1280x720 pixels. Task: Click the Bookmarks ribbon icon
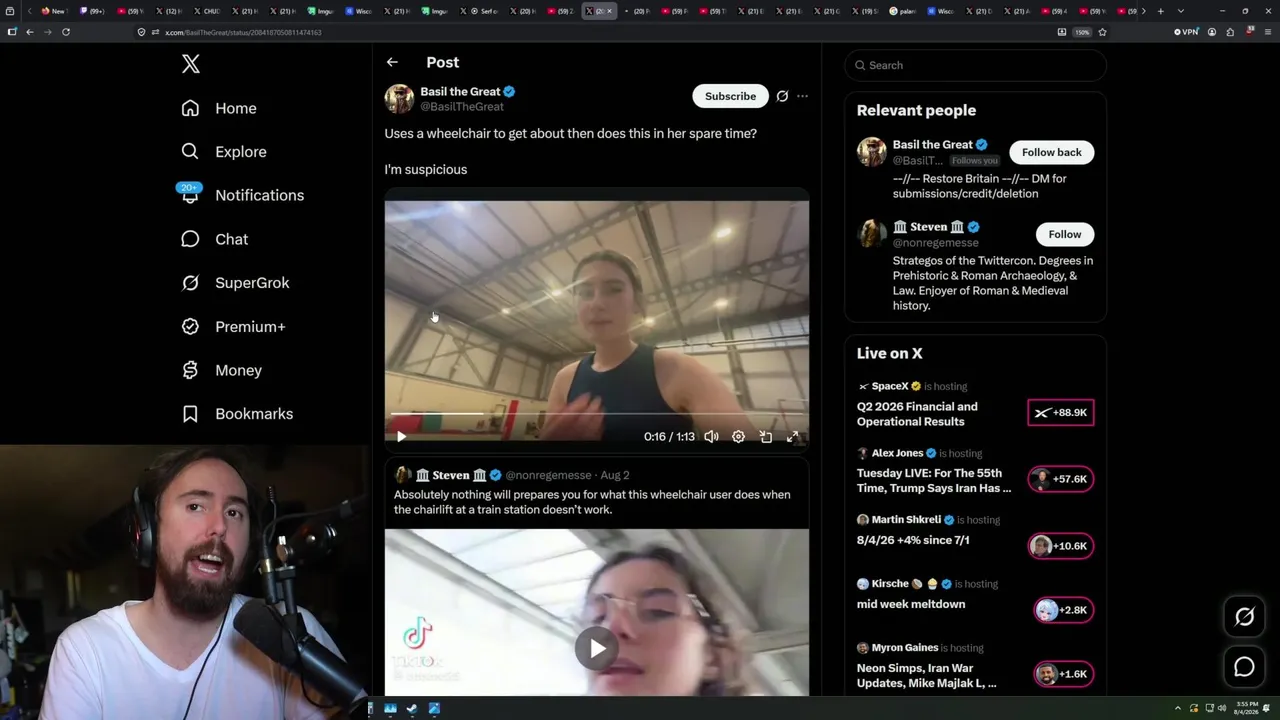click(x=190, y=414)
